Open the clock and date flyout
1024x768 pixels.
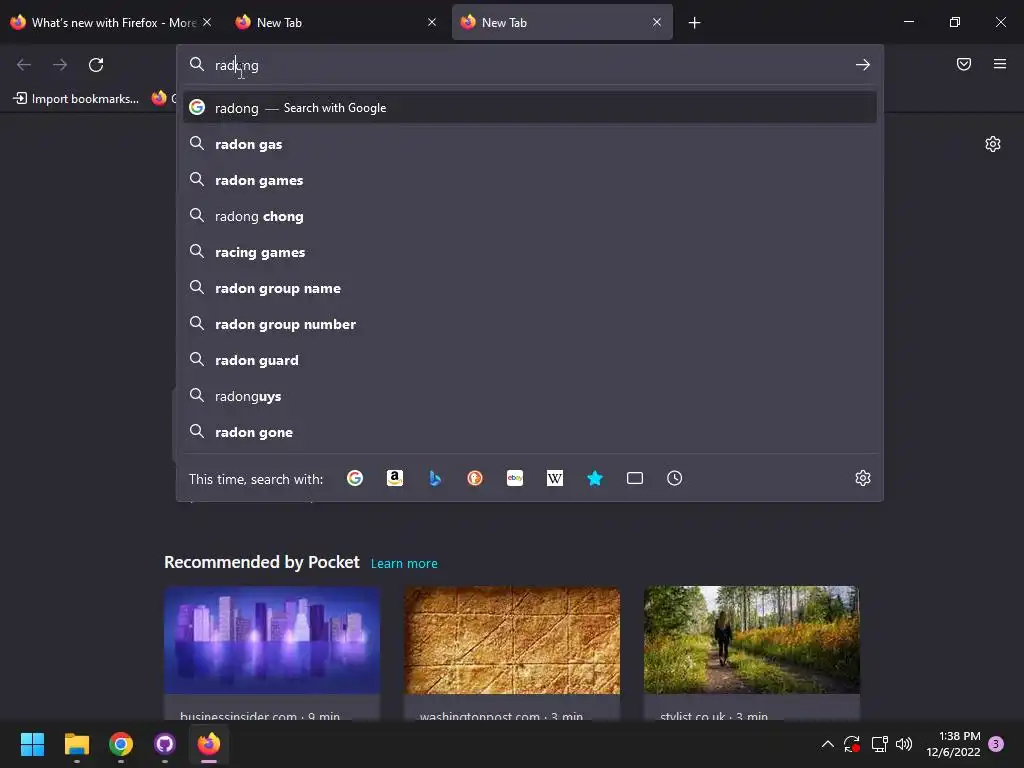click(953, 744)
